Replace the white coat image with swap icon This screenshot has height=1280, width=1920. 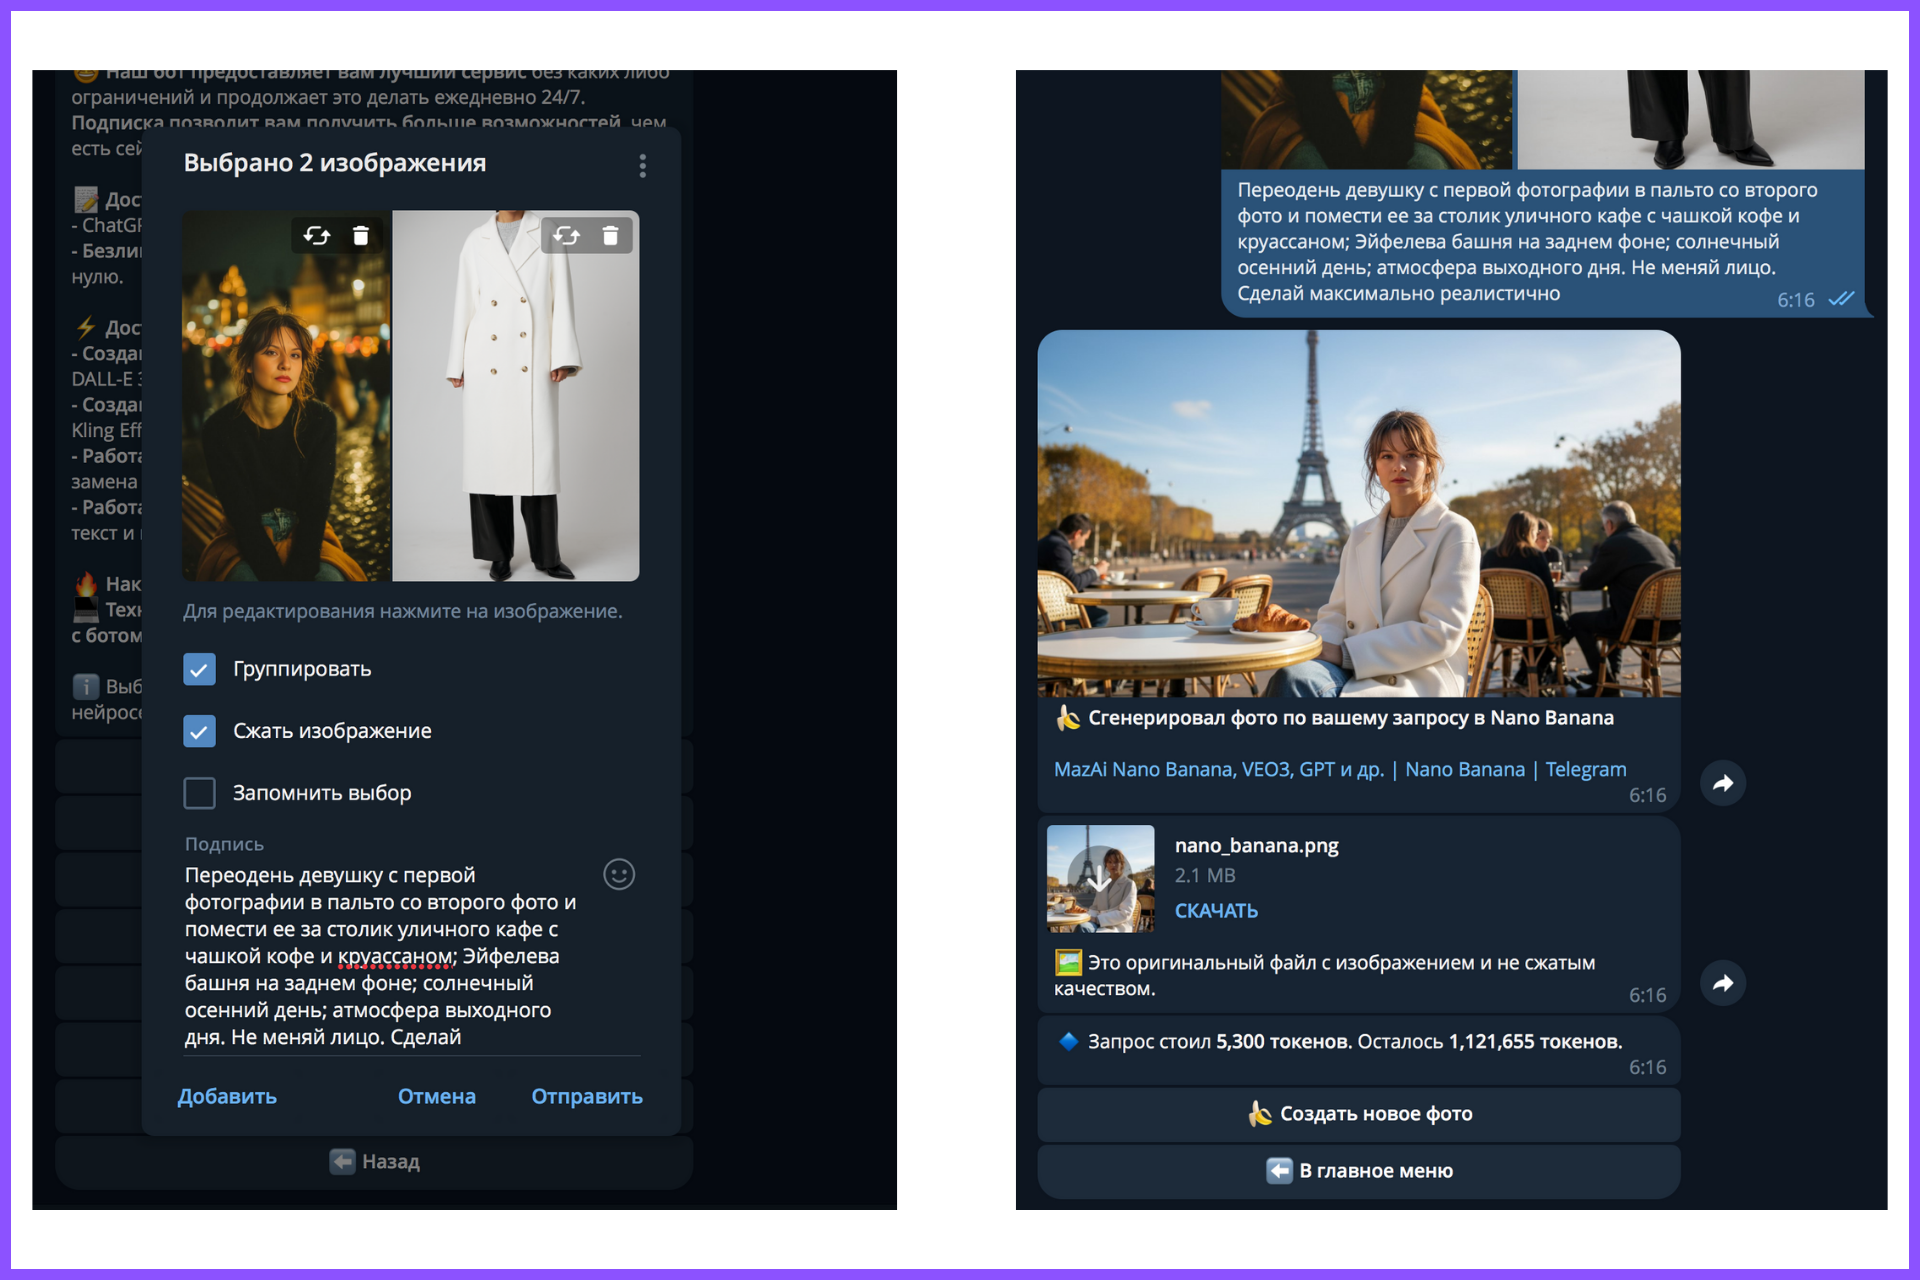(x=567, y=235)
